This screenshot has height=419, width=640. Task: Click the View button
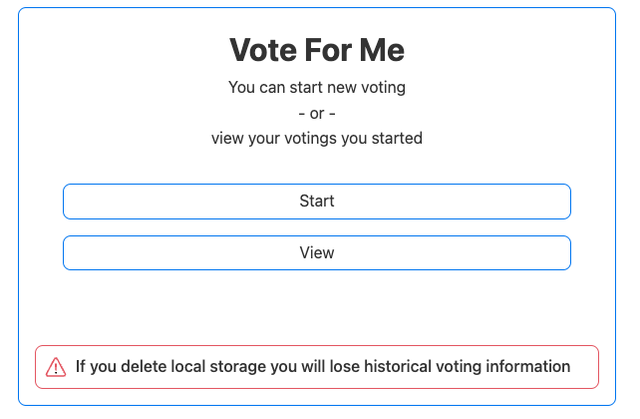tap(317, 253)
